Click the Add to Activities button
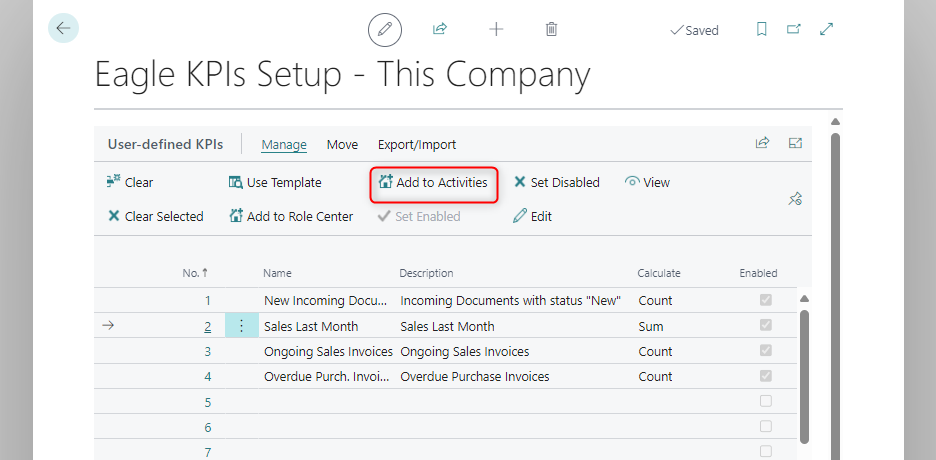The width and height of the screenshot is (936, 460). pyautogui.click(x=433, y=183)
